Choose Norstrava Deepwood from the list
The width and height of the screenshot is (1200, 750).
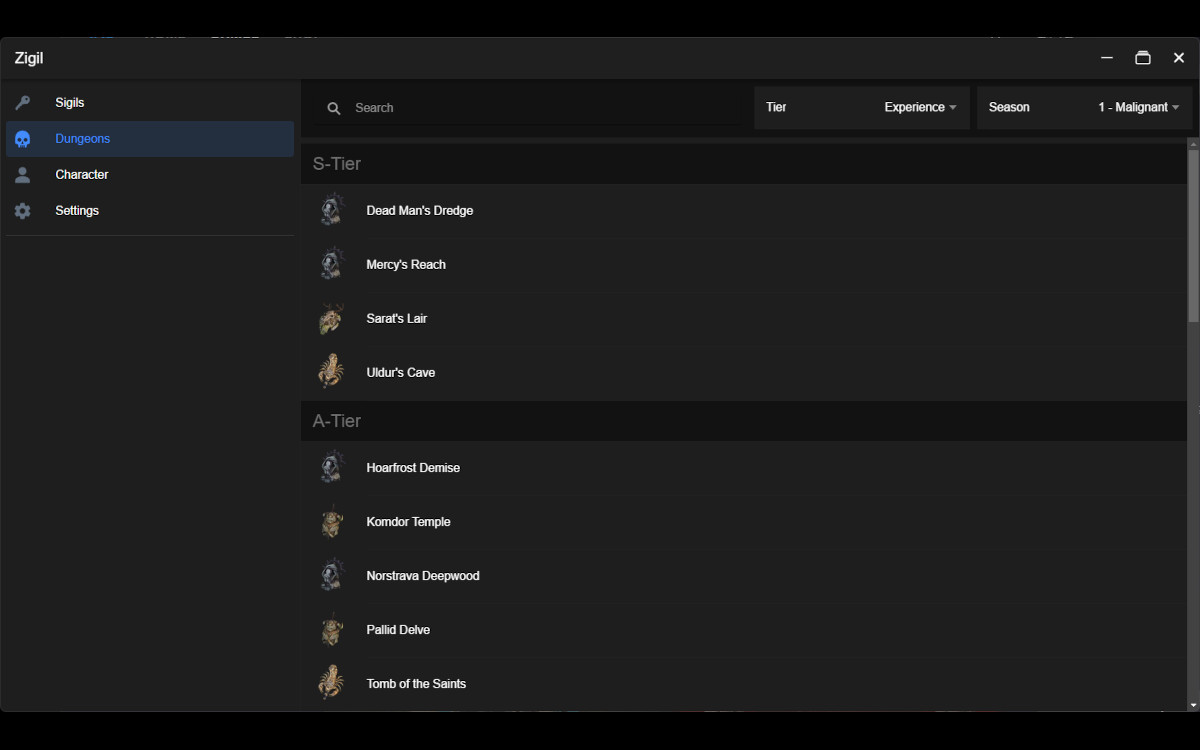click(423, 576)
